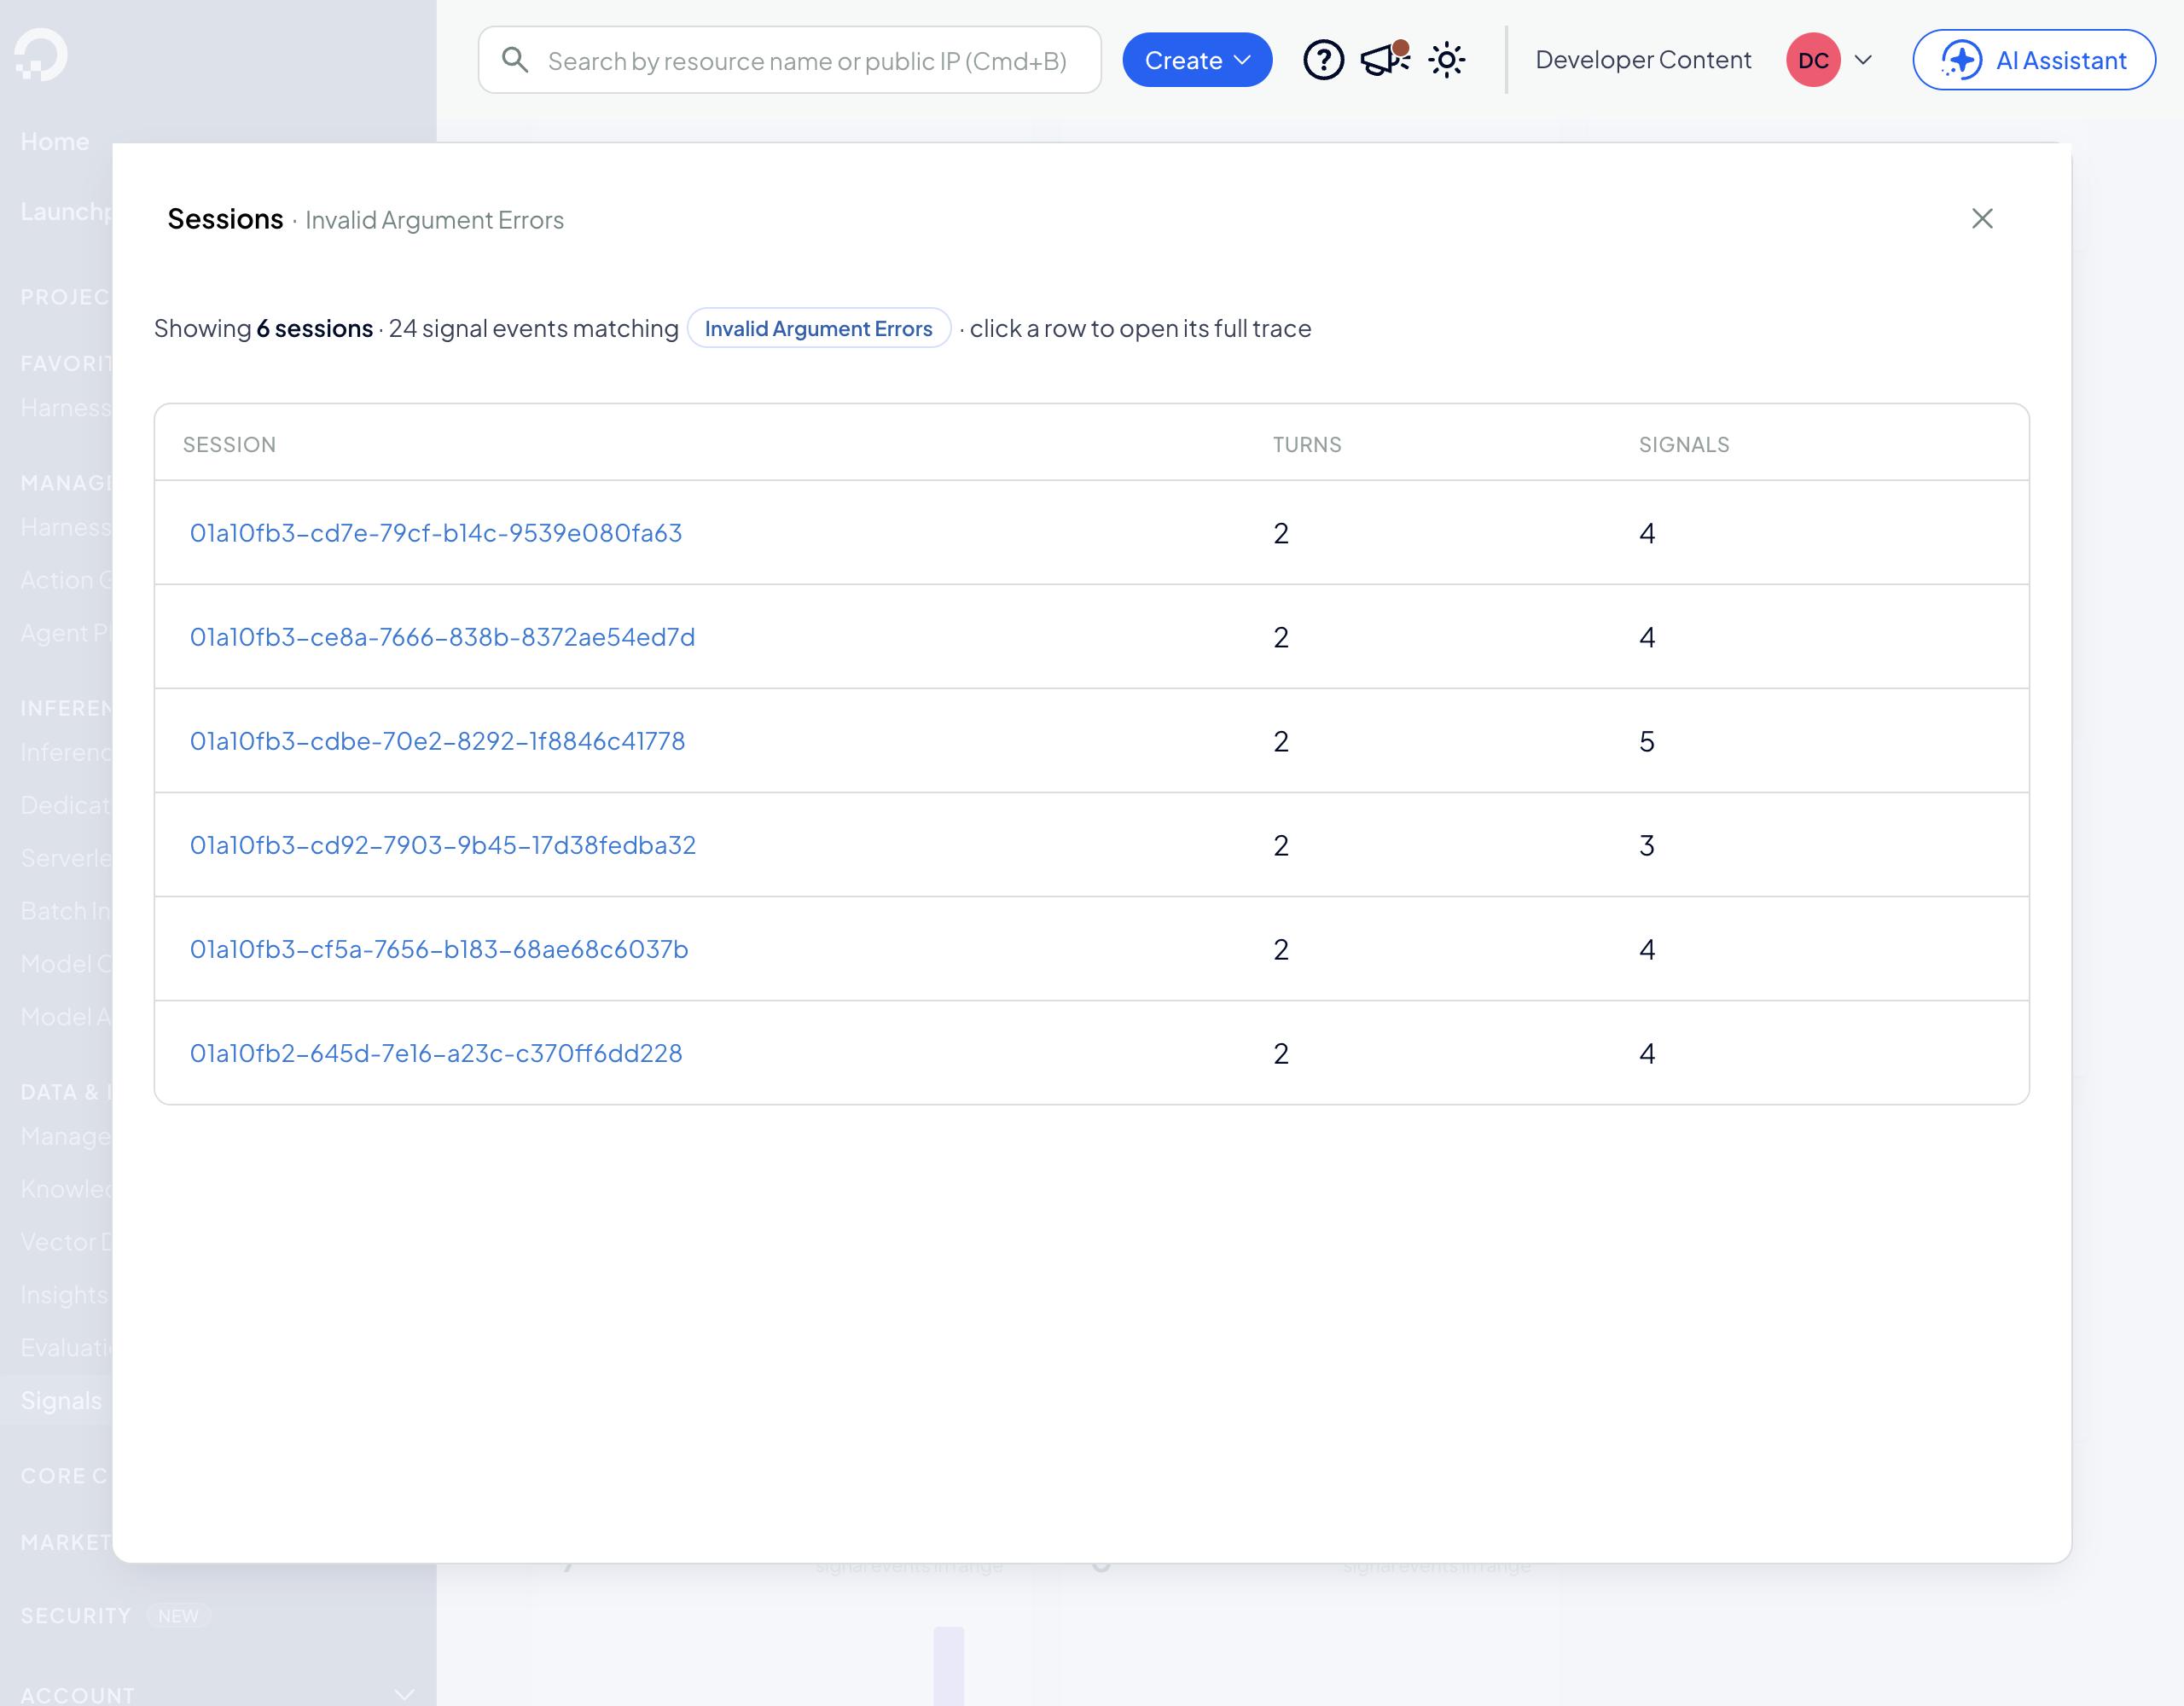This screenshot has height=1706, width=2184.
Task: Open session 01a10fb3-cdbe-70e2-8292-1f8846c41778
Action: (437, 740)
